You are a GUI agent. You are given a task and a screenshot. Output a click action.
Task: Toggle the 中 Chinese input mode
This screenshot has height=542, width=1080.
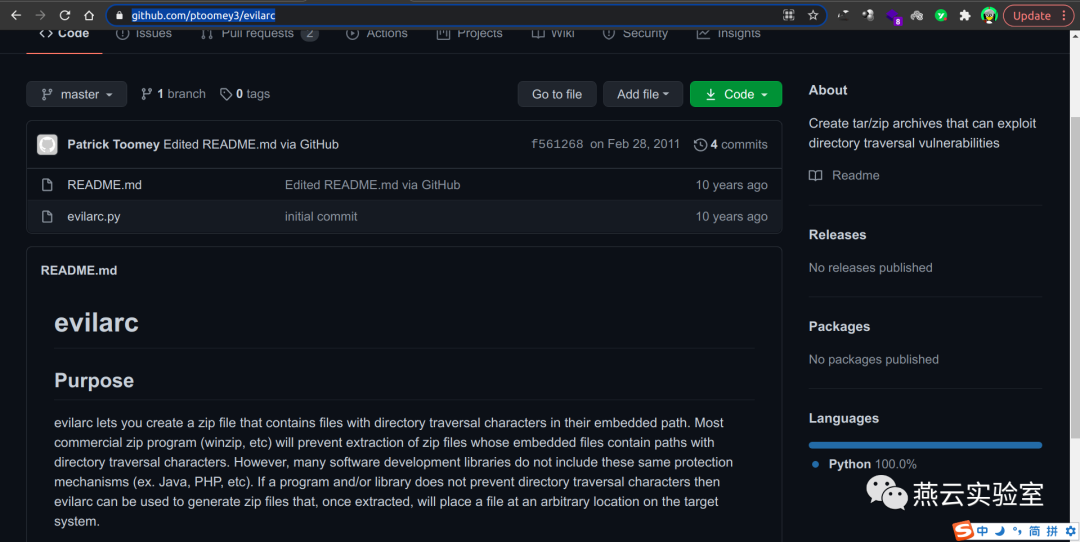tap(982, 531)
